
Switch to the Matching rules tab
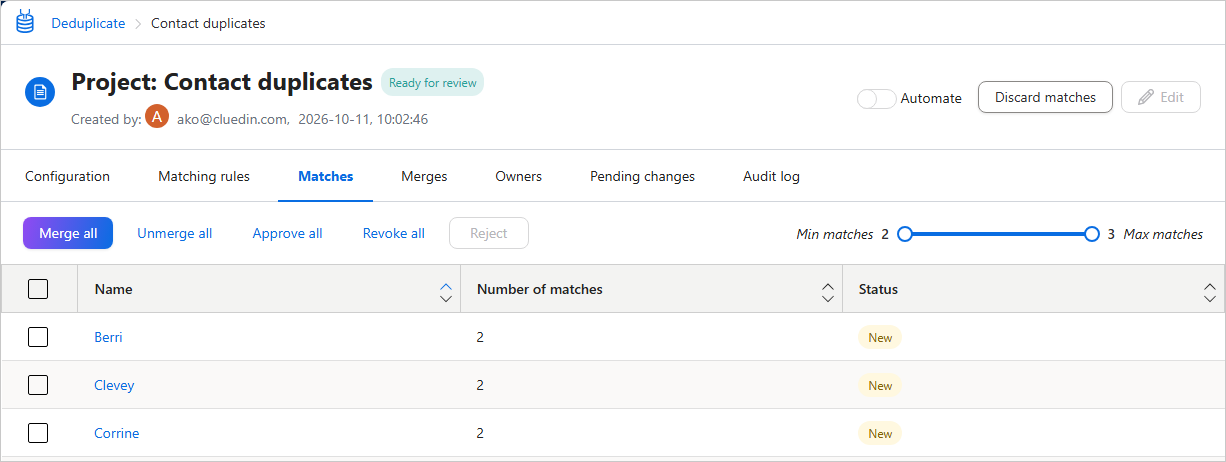tap(204, 176)
